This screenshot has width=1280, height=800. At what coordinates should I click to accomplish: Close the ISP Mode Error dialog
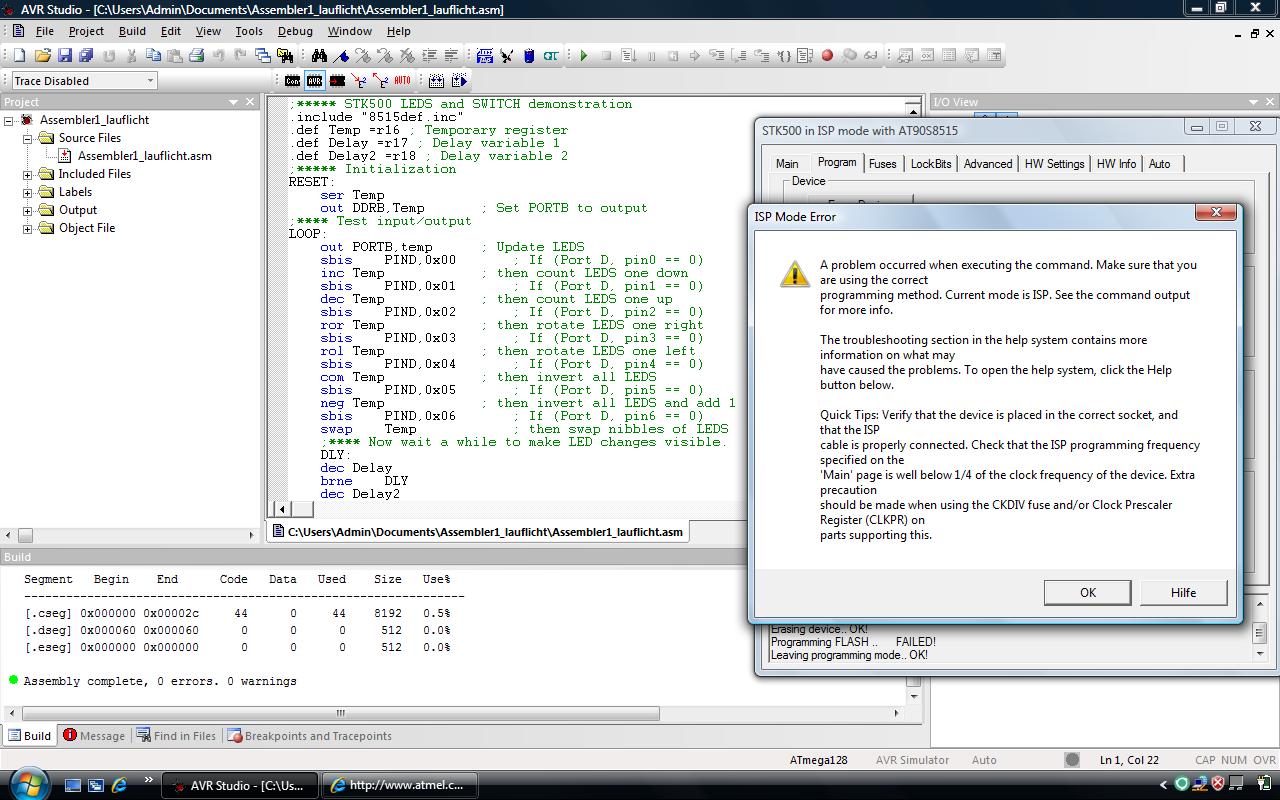[1216, 212]
